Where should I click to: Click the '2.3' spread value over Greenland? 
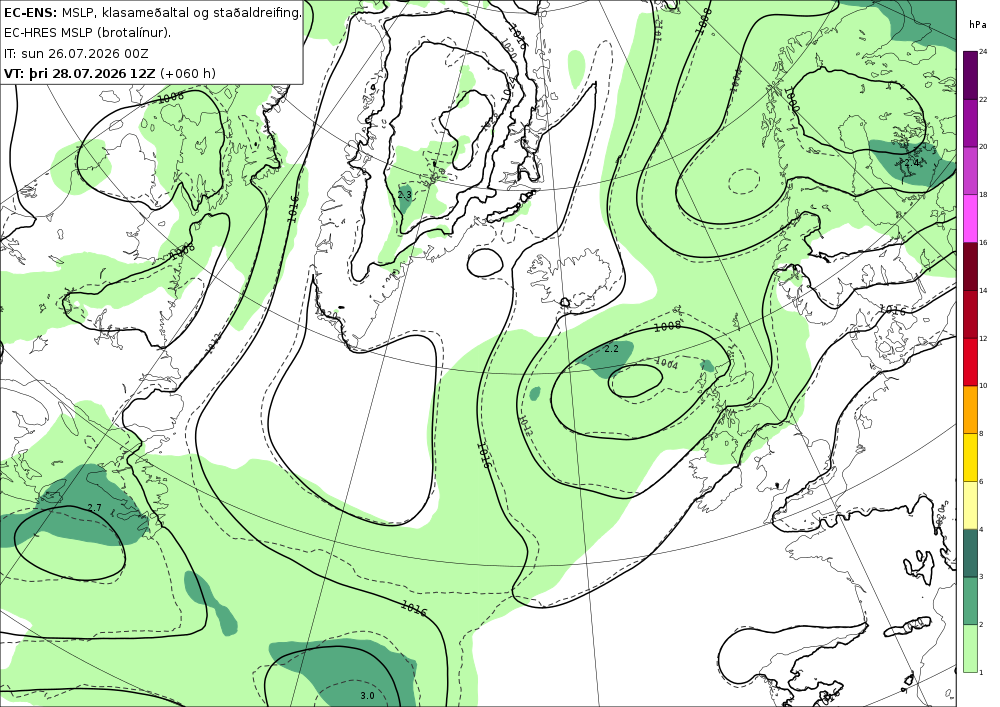click(x=404, y=194)
